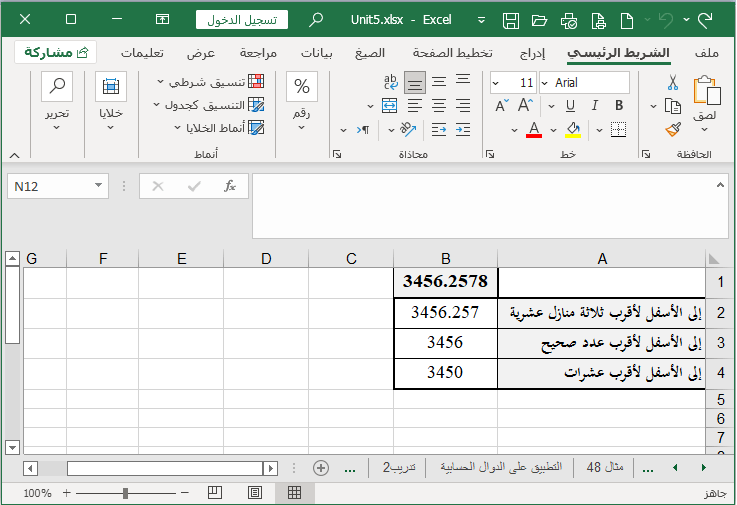Toggle Bold formatting
737x505 pixels.
tap(619, 105)
